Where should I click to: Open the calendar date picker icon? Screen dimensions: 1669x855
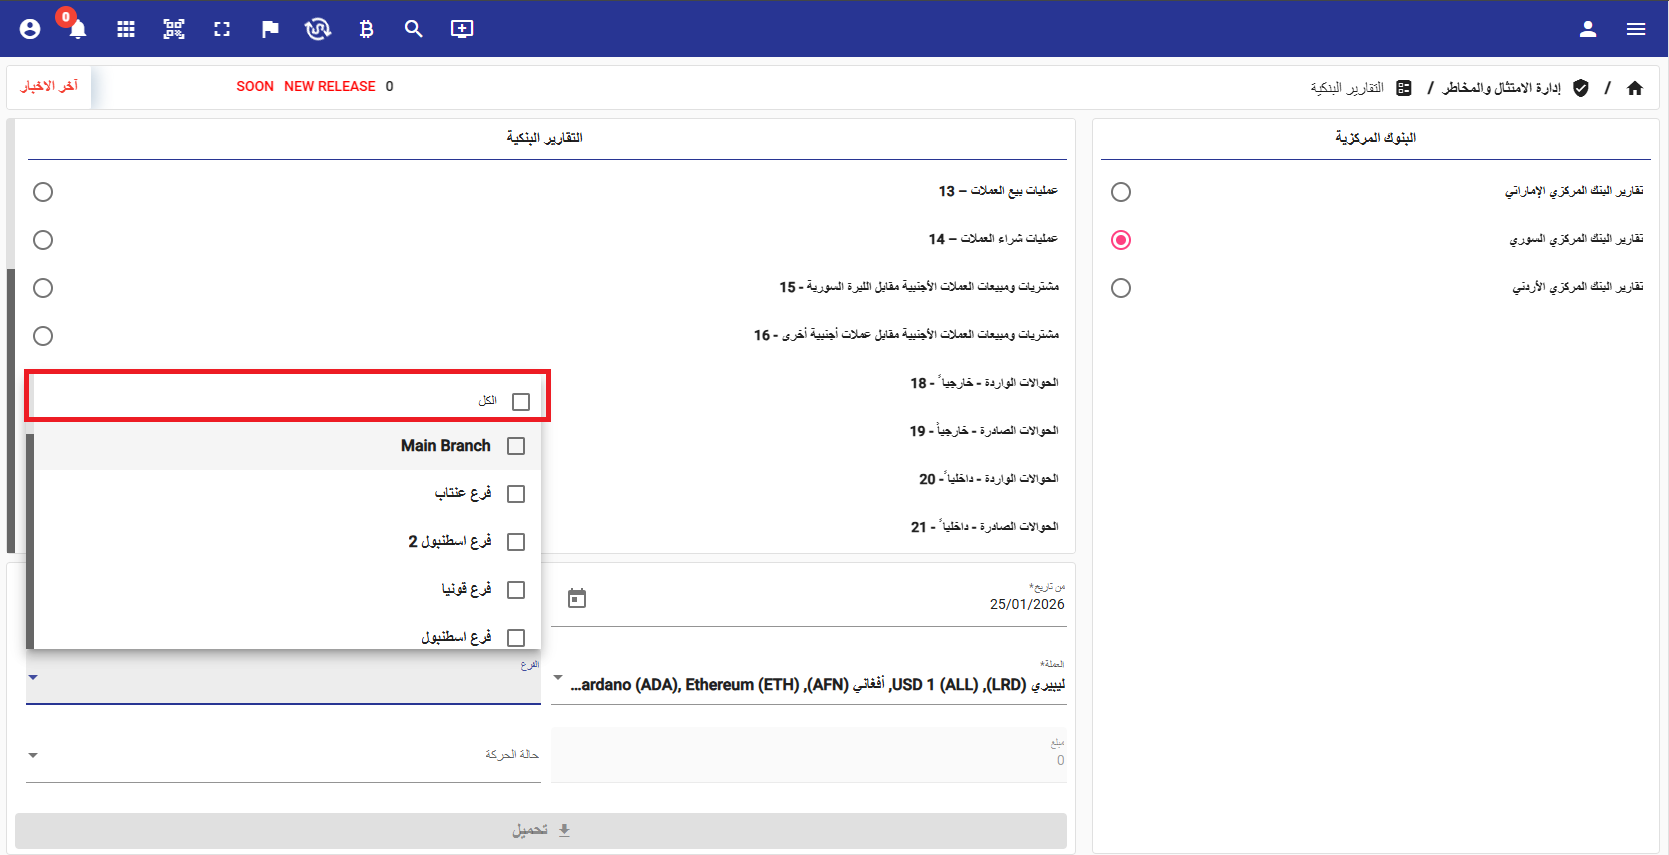tap(577, 598)
